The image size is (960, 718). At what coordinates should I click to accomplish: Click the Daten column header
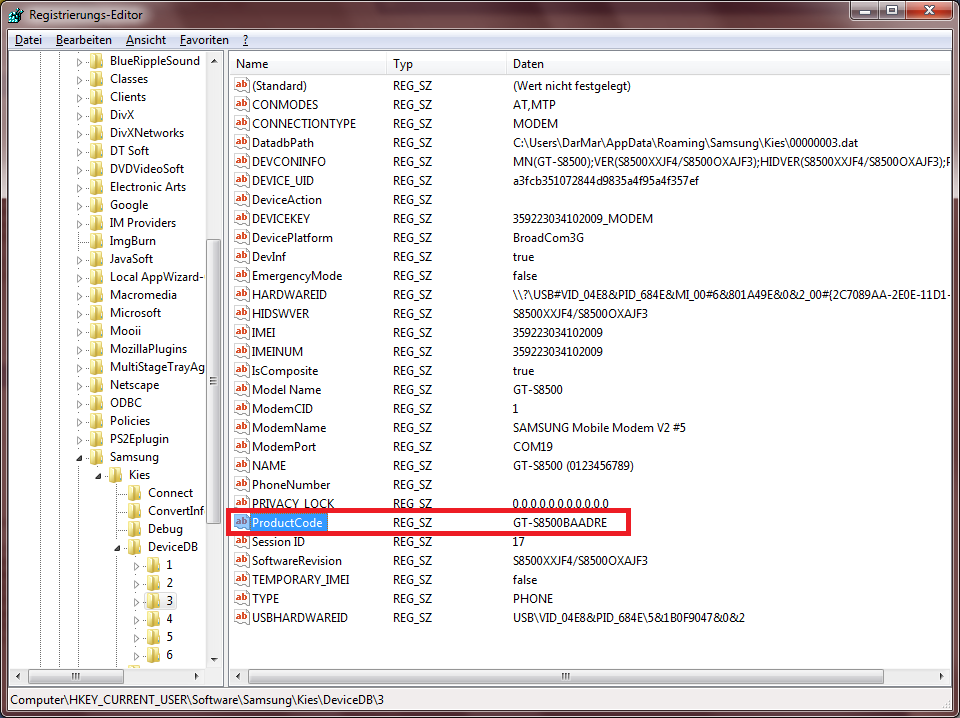pos(729,64)
